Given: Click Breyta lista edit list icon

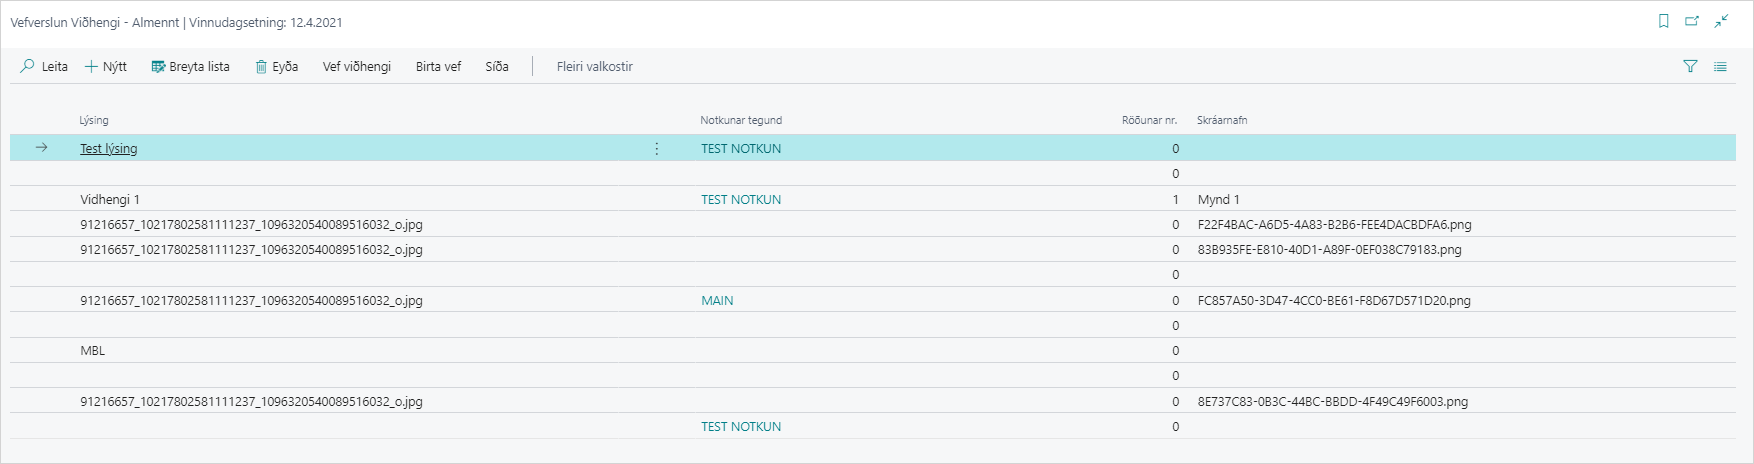Looking at the screenshot, I should [x=158, y=67].
